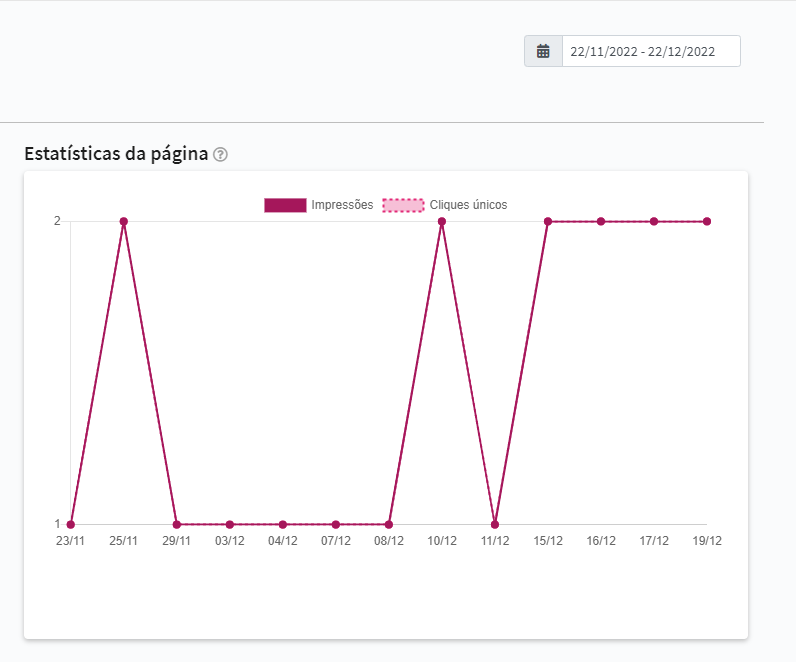796x662 pixels.
Task: Click the peak data point at 25/11
Action: [x=124, y=221]
